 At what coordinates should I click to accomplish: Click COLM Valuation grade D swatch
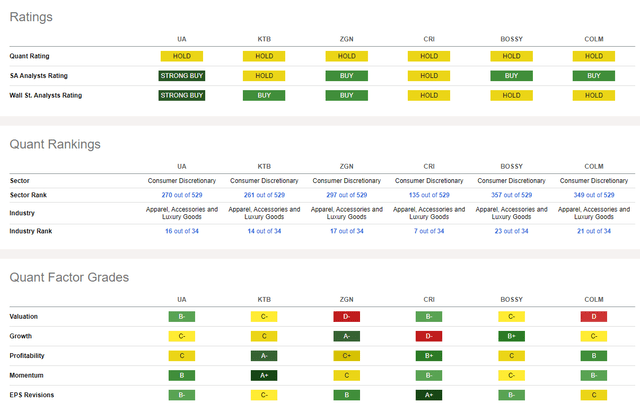(x=594, y=317)
